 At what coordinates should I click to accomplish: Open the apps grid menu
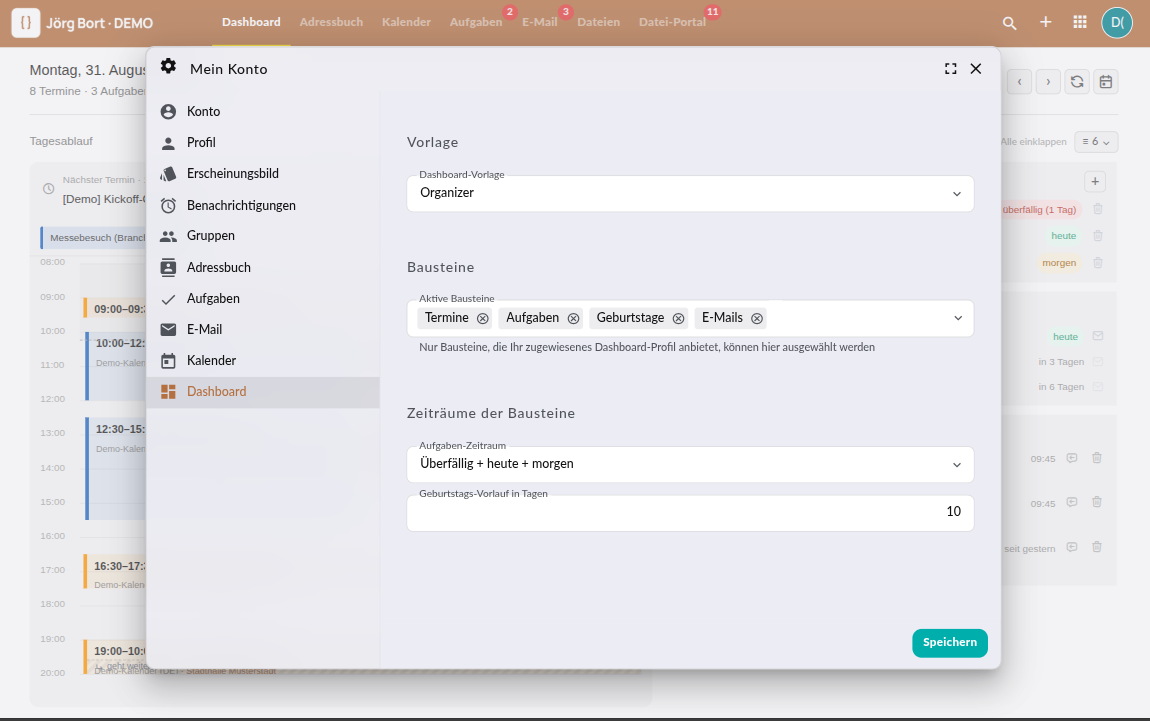pos(1080,22)
